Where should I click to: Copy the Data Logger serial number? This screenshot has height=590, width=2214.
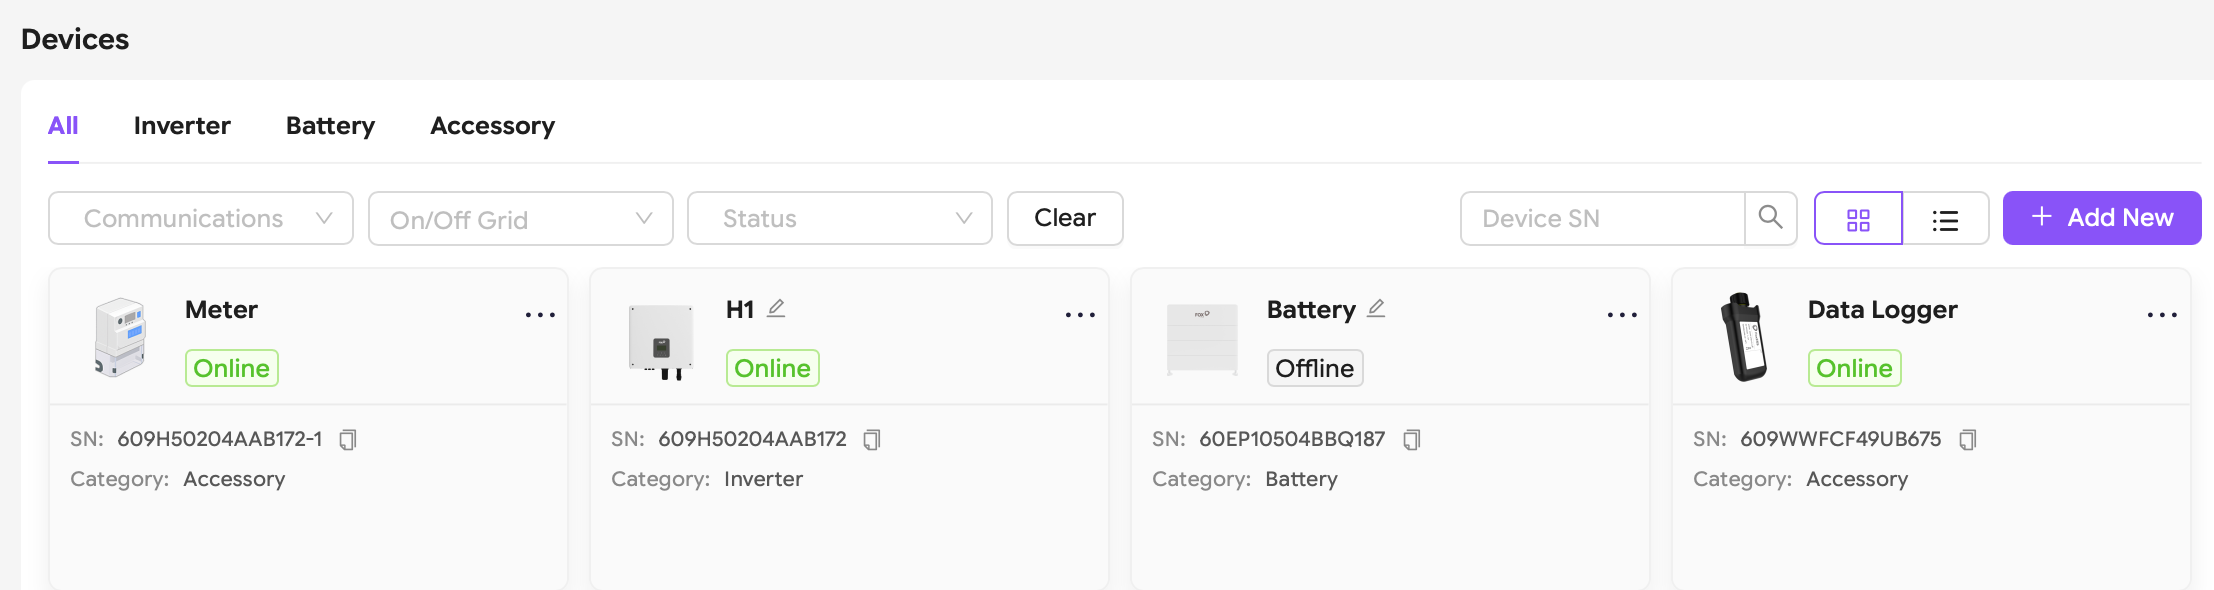click(x=1968, y=440)
